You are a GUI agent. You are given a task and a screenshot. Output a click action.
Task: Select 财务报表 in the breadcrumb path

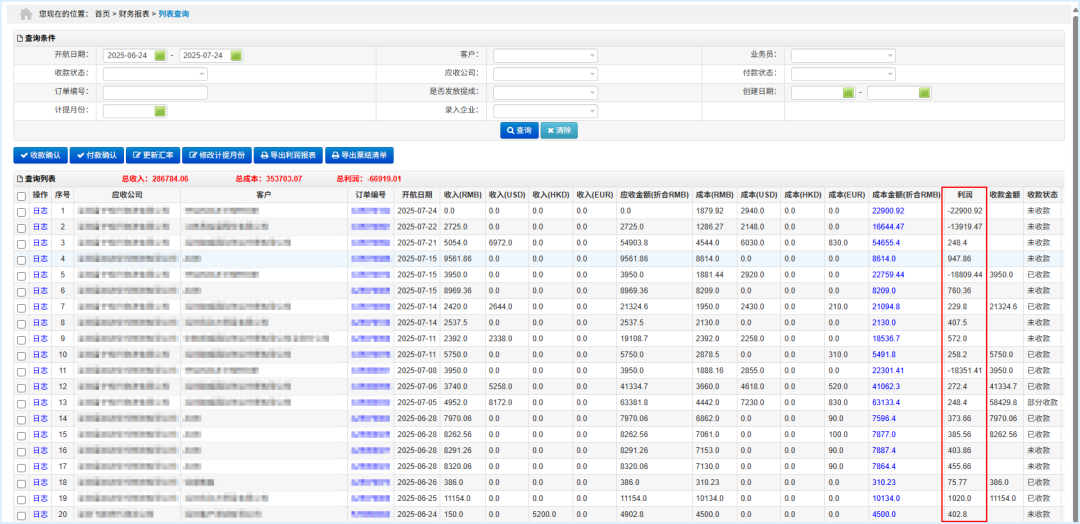tap(135, 15)
